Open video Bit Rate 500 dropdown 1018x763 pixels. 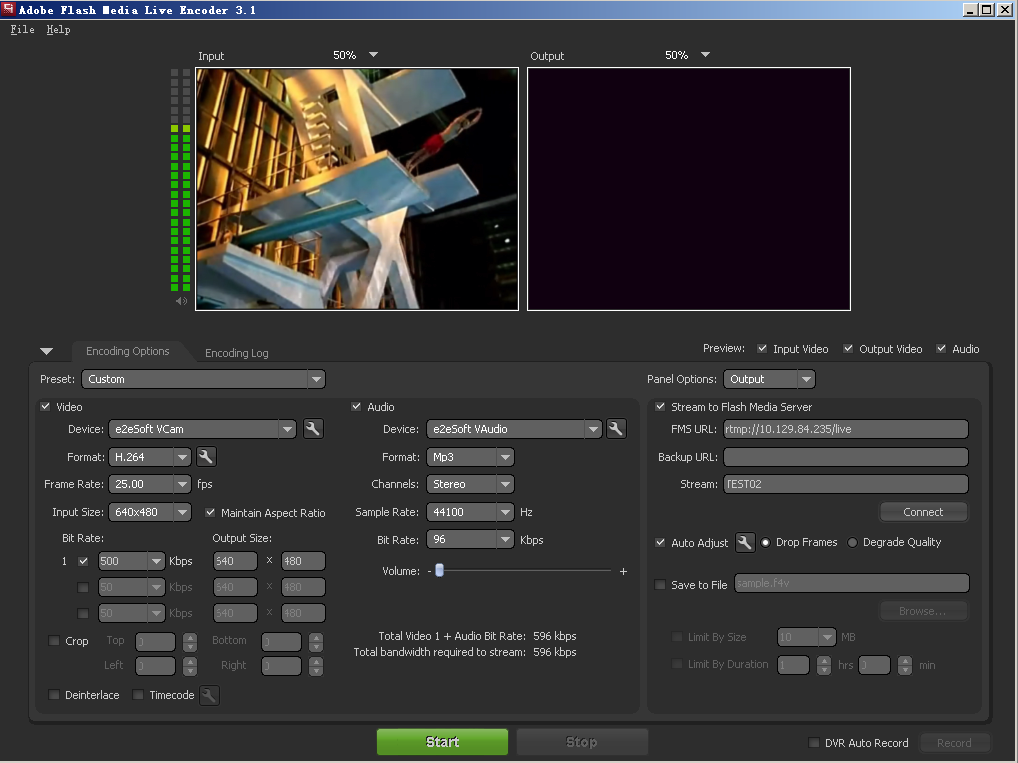pyautogui.click(x=131, y=561)
